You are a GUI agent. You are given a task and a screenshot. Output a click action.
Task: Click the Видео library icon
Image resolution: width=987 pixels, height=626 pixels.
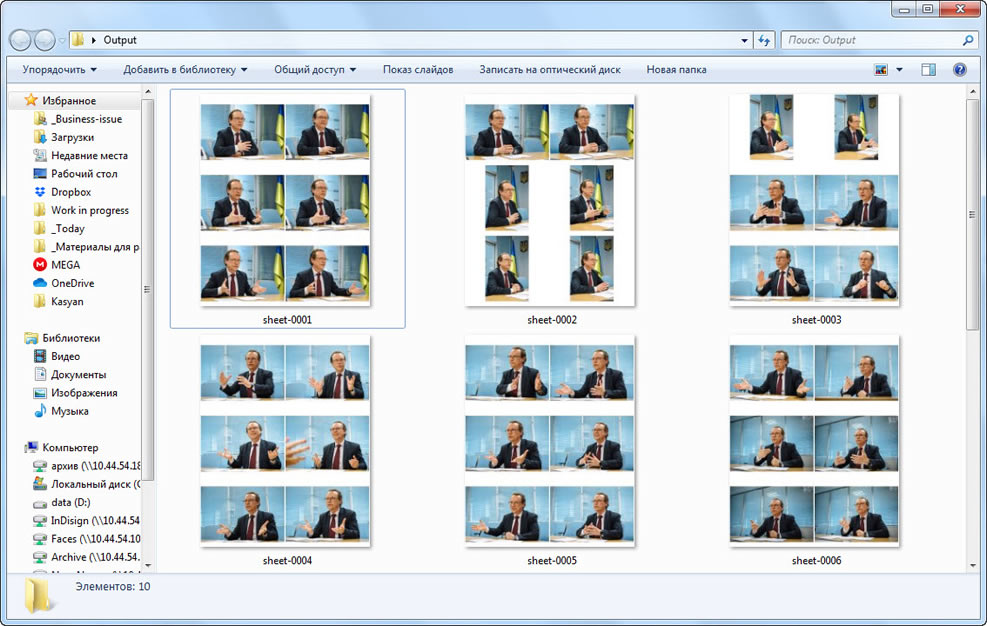(40, 356)
